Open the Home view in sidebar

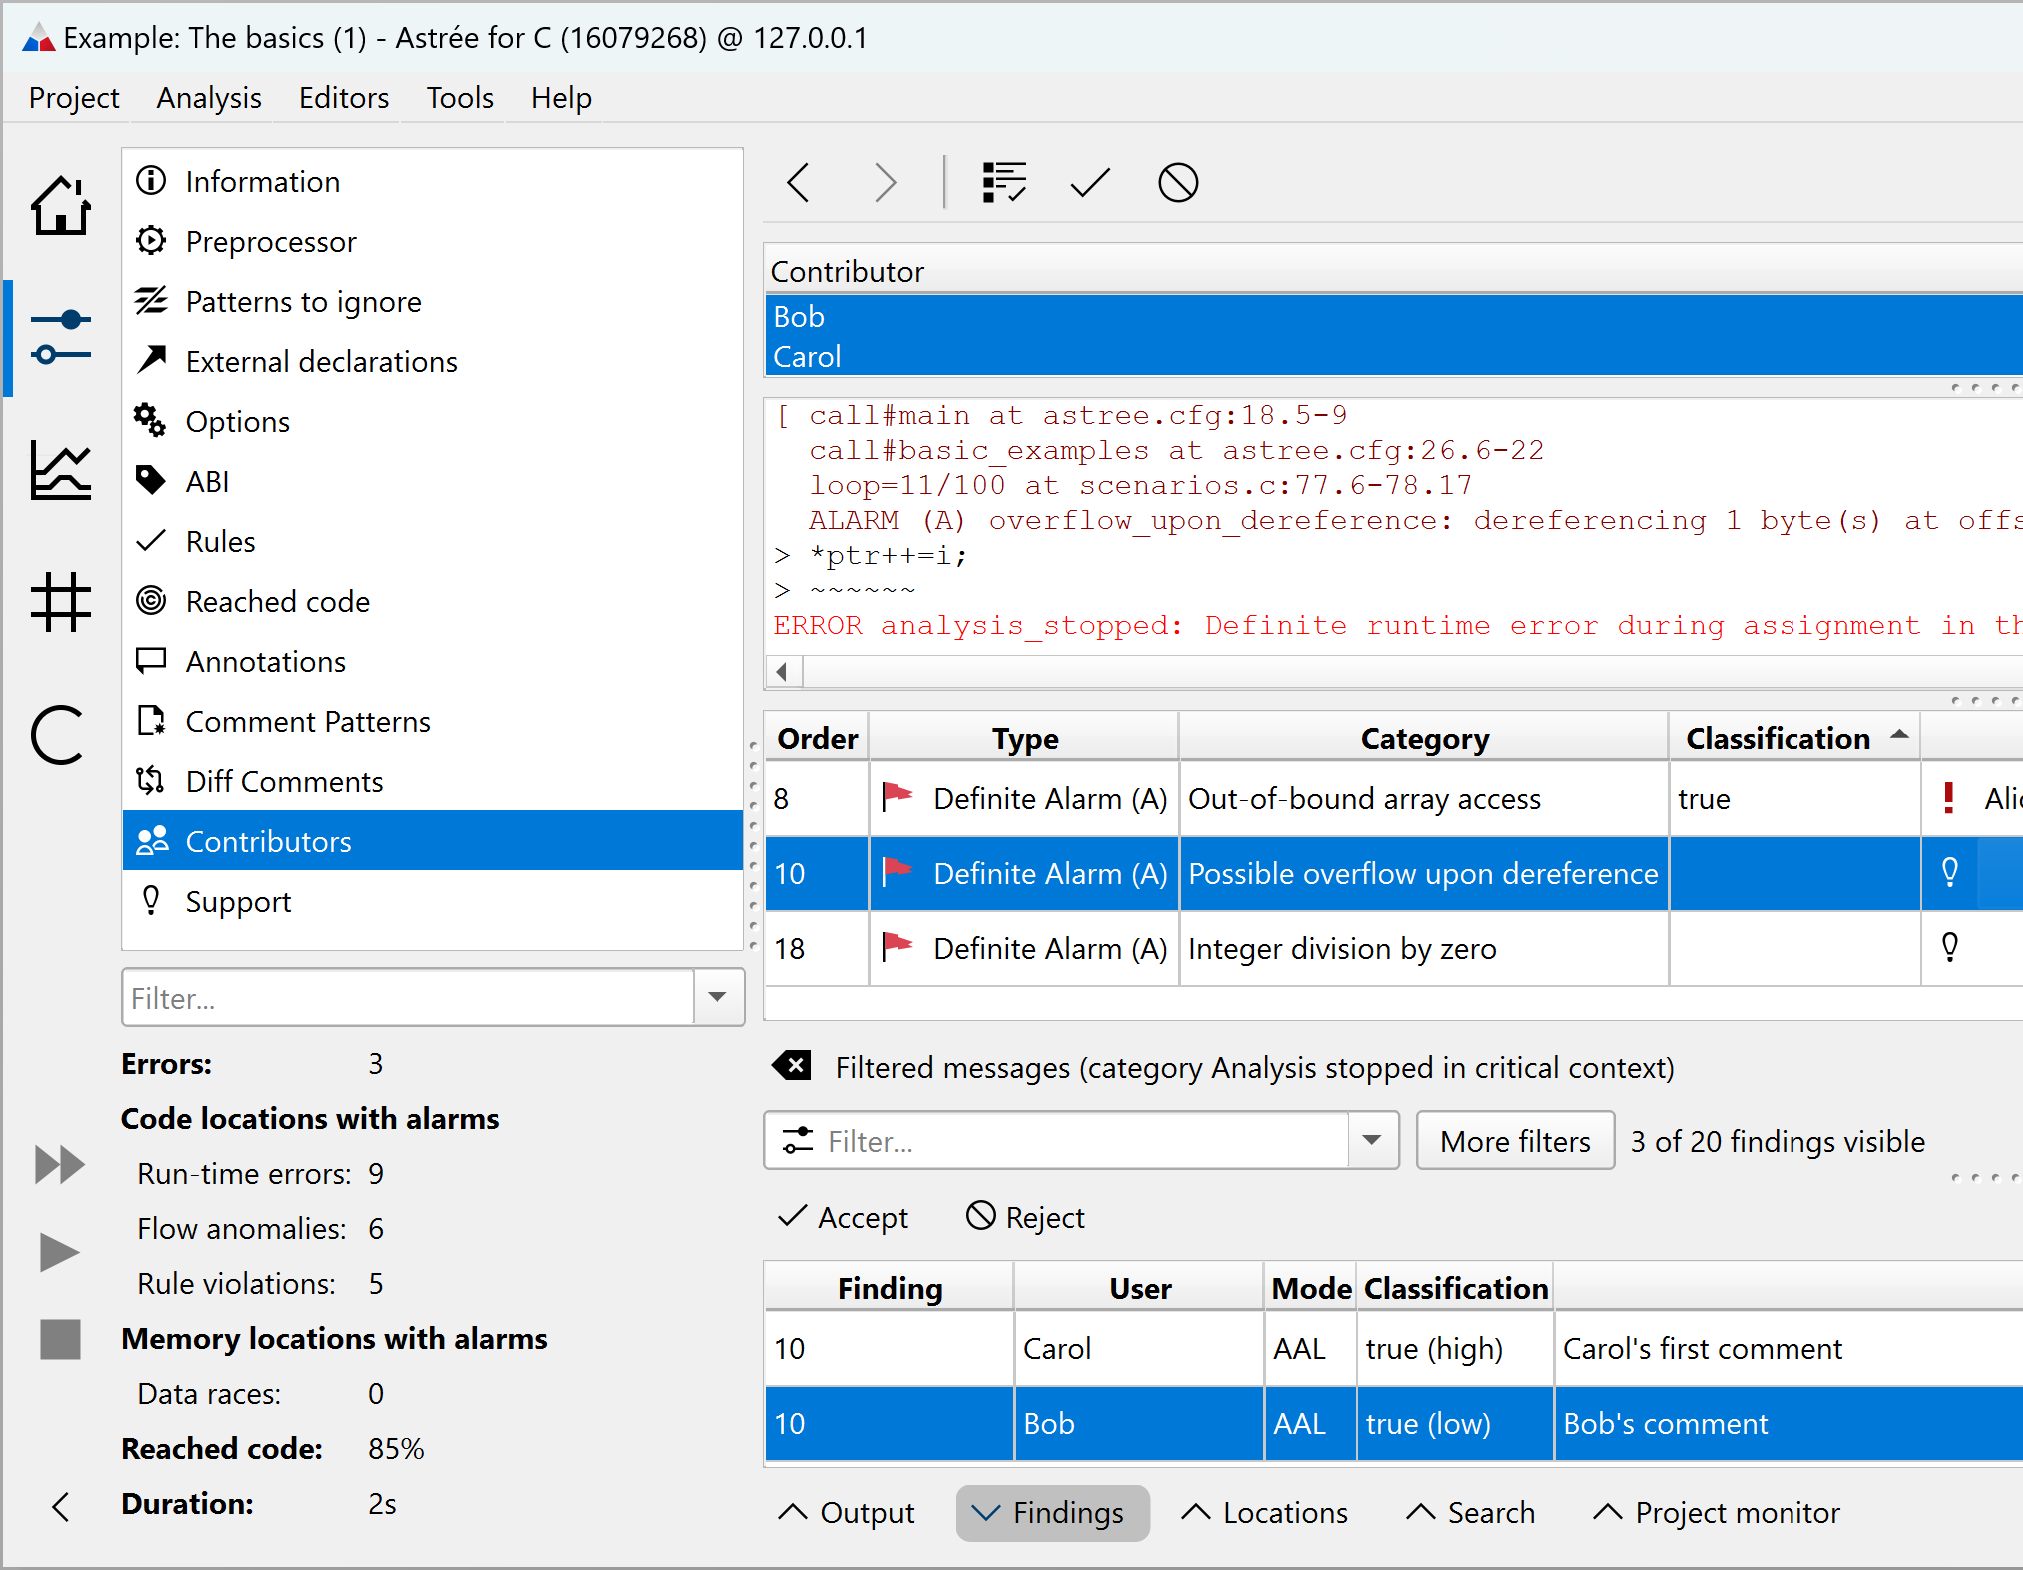click(61, 206)
